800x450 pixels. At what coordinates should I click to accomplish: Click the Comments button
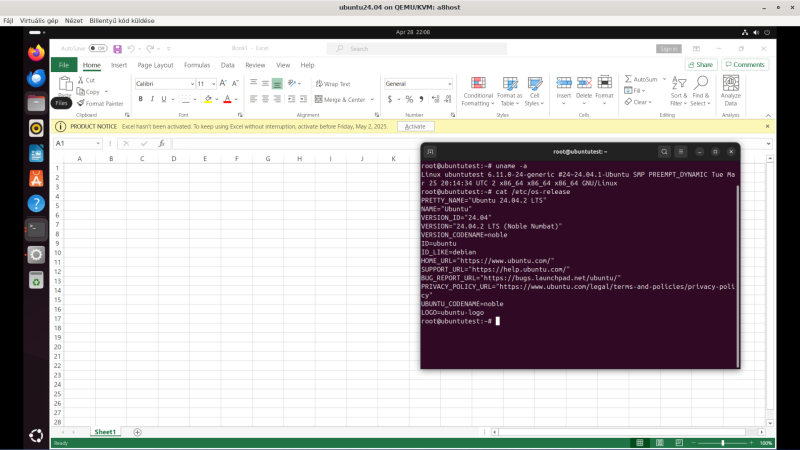click(745, 65)
